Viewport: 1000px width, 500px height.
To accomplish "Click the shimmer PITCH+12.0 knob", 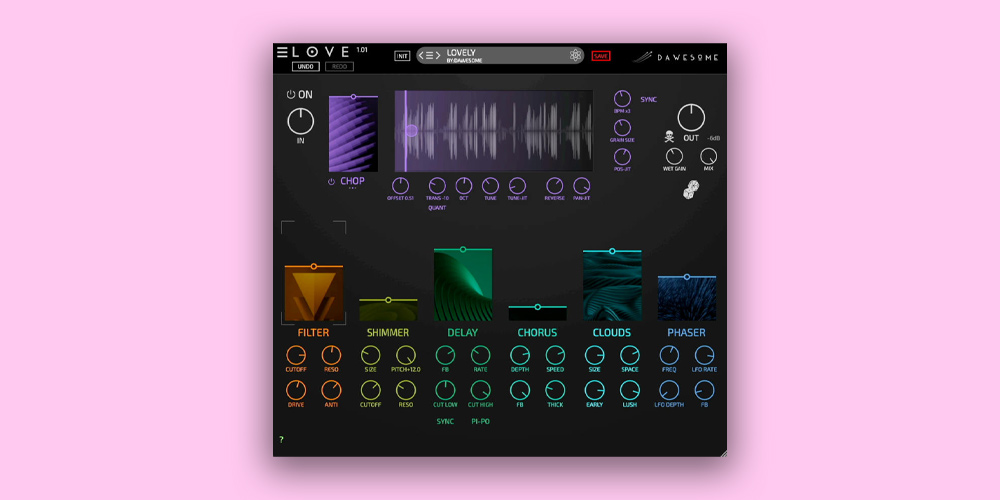I will coord(406,355).
